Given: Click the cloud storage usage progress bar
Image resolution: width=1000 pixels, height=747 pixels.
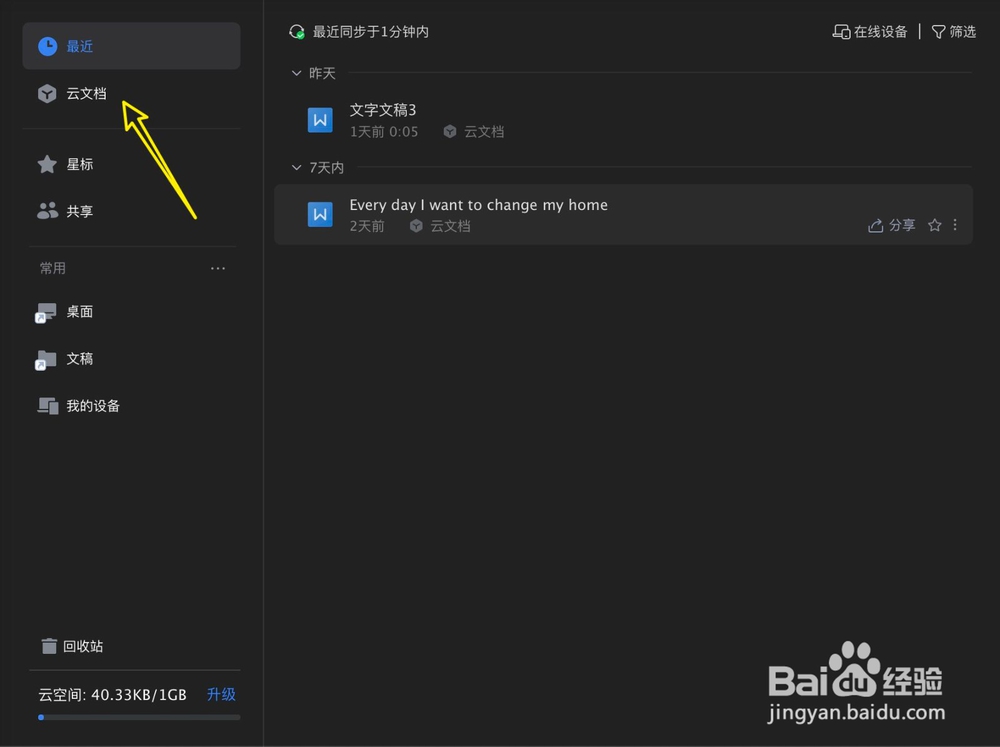Looking at the screenshot, I should pos(139,717).
